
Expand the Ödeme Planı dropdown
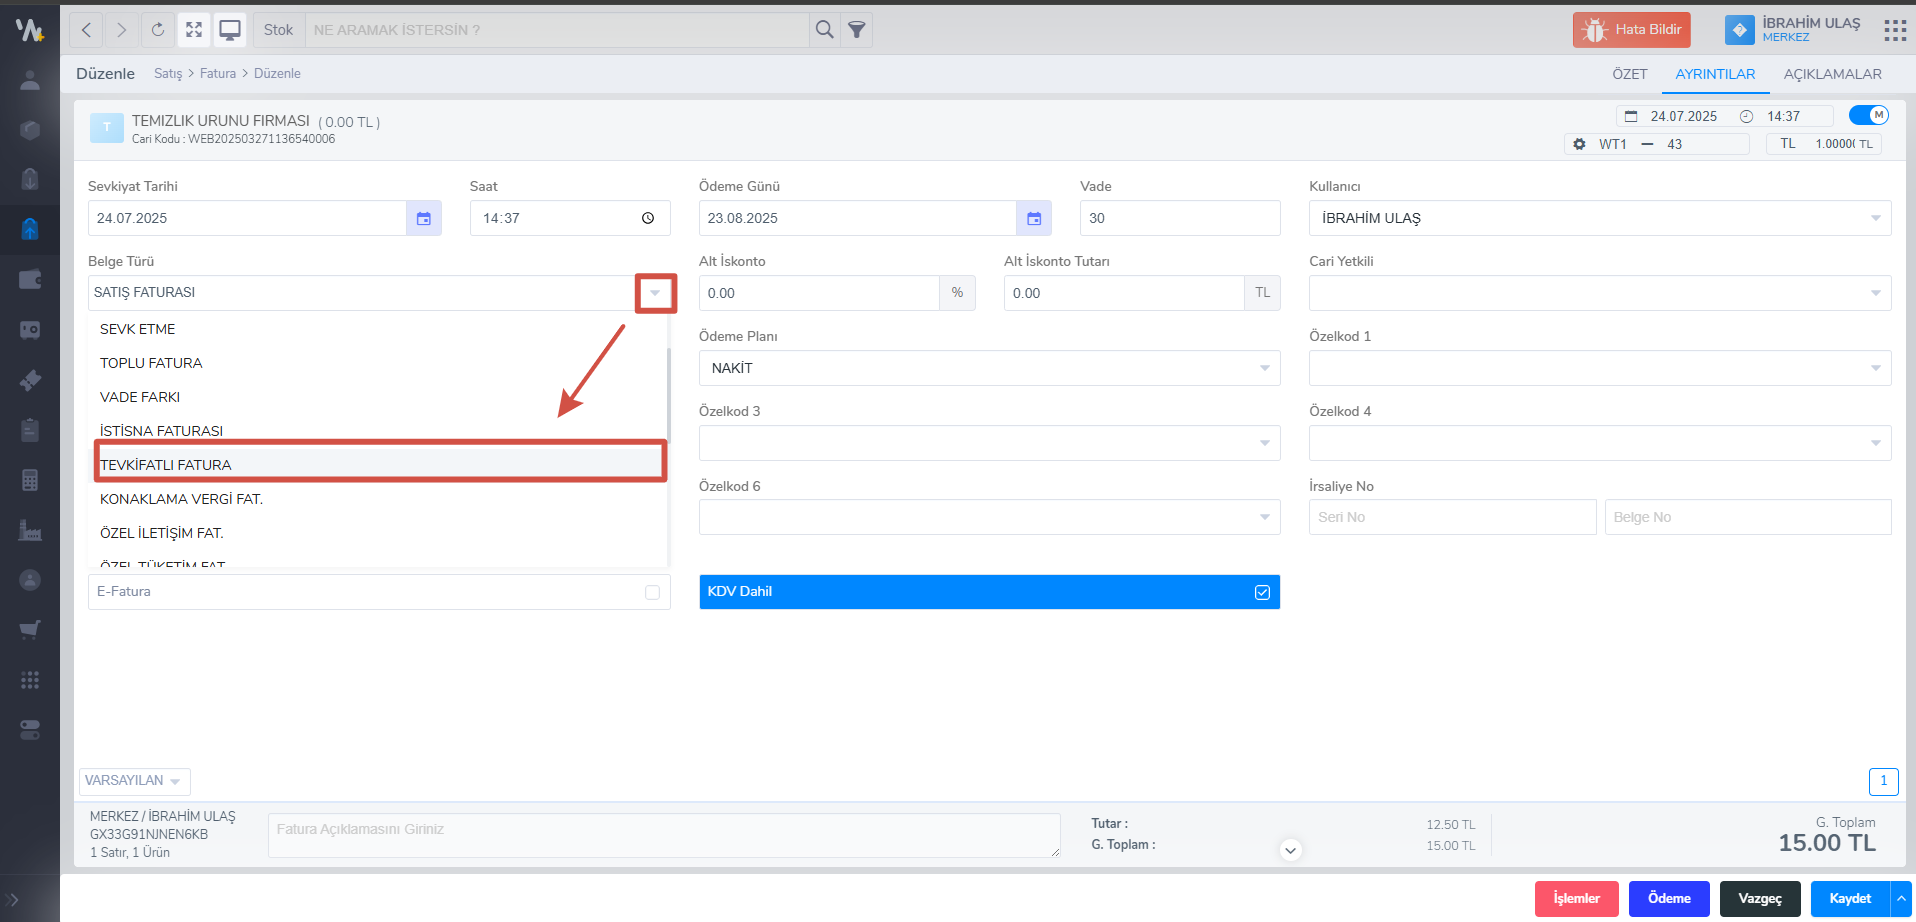[x=1264, y=368]
